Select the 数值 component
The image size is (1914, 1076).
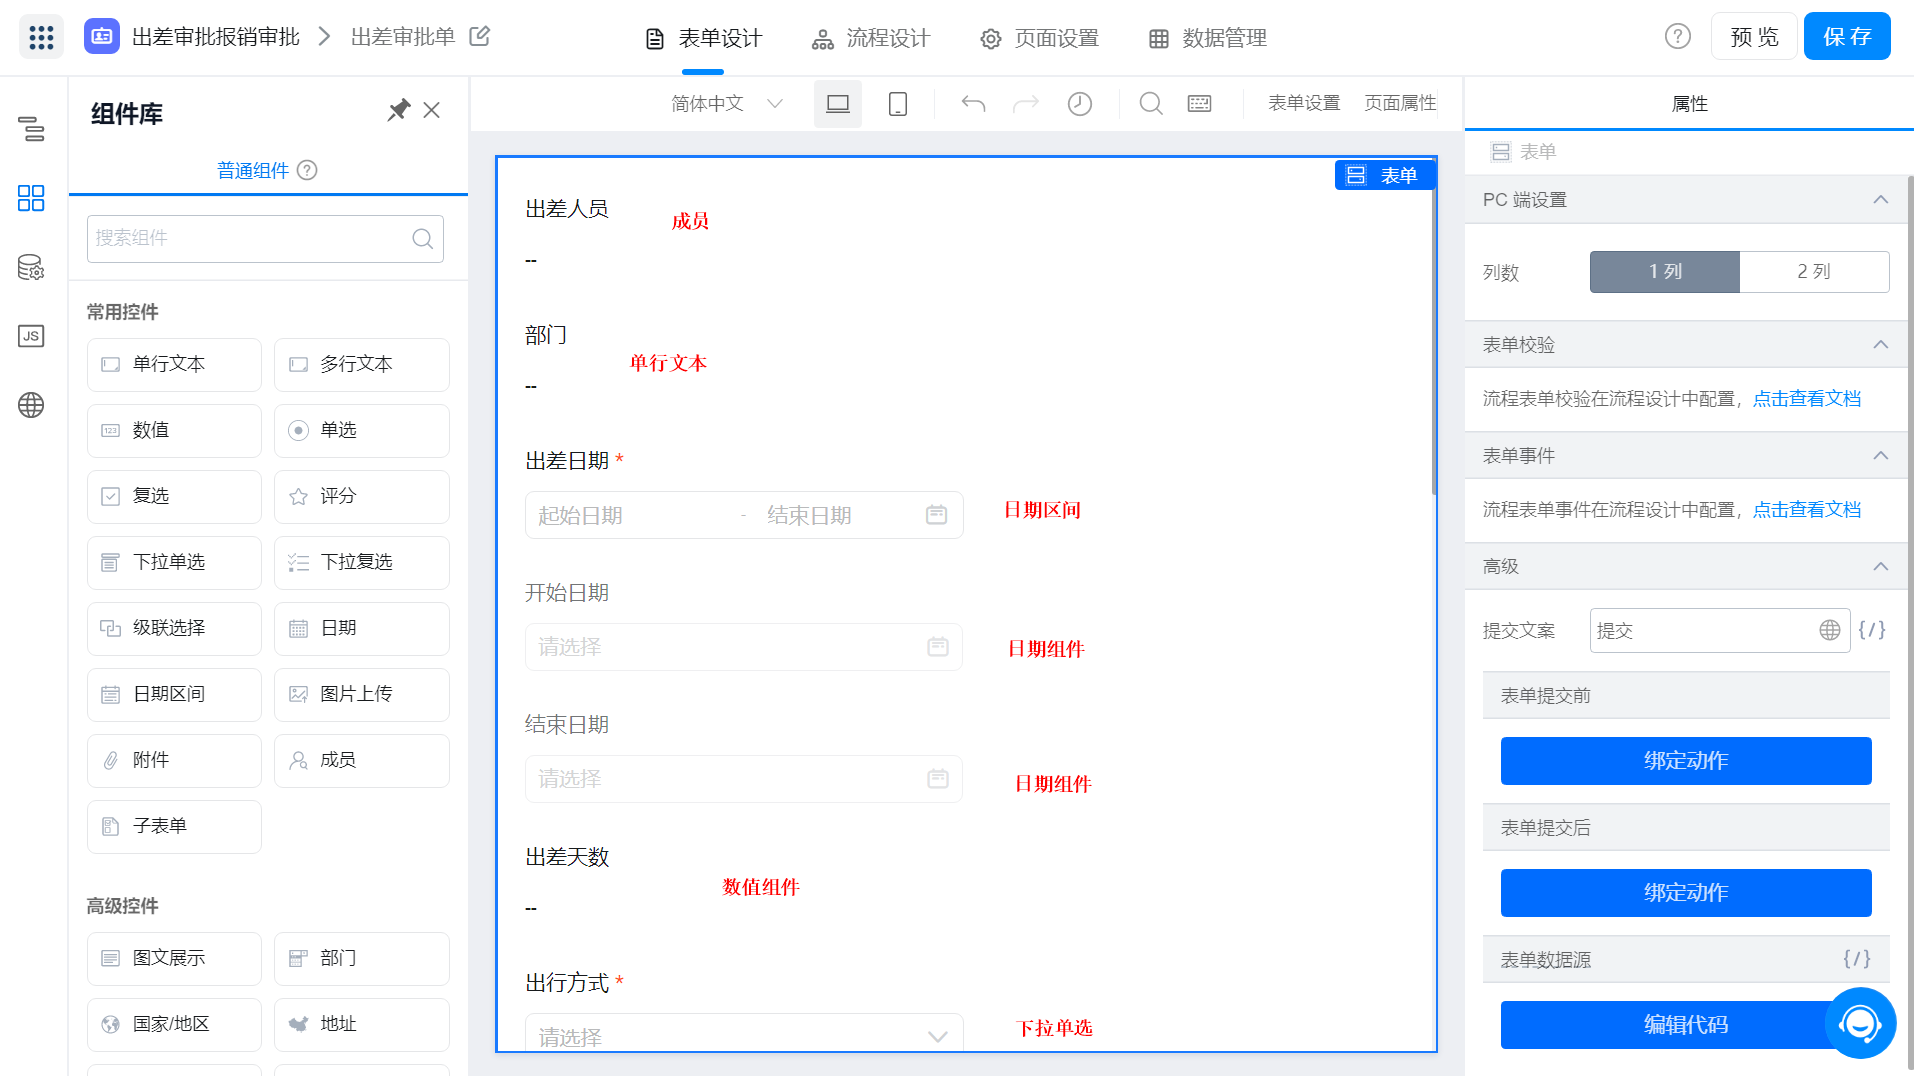[174, 430]
